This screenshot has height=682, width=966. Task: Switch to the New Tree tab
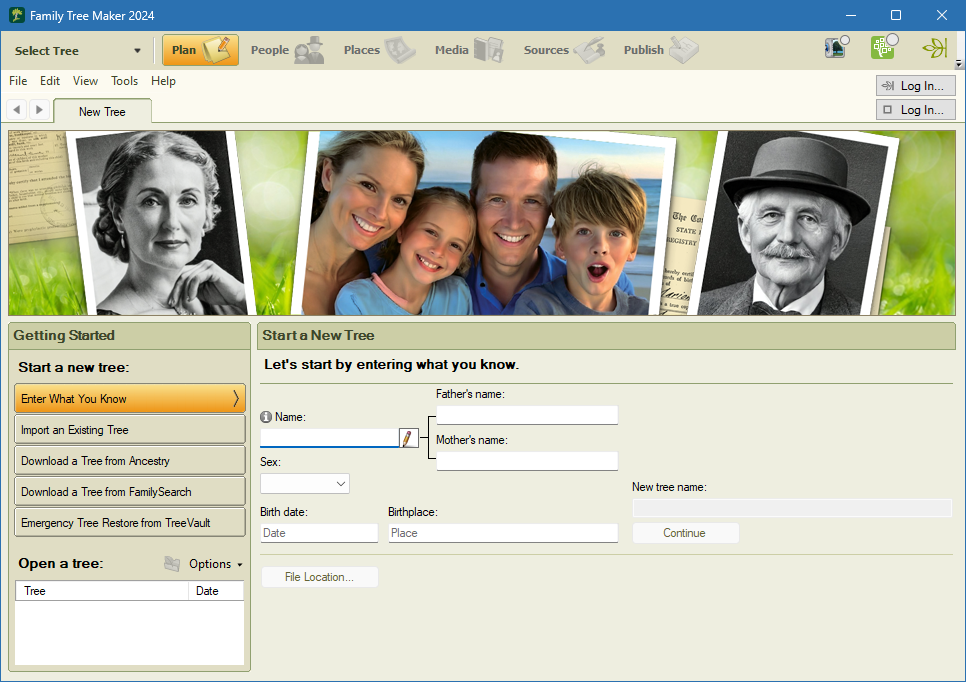point(102,111)
